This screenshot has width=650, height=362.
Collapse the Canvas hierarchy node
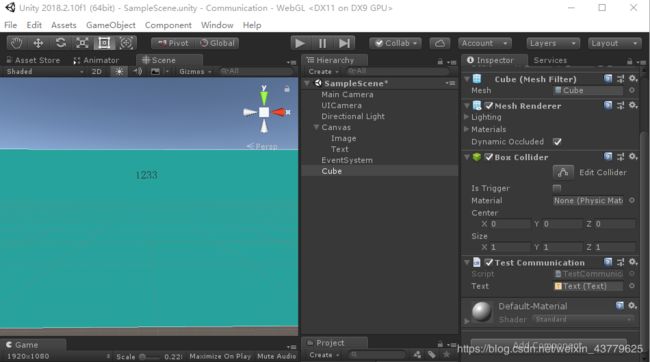point(316,127)
